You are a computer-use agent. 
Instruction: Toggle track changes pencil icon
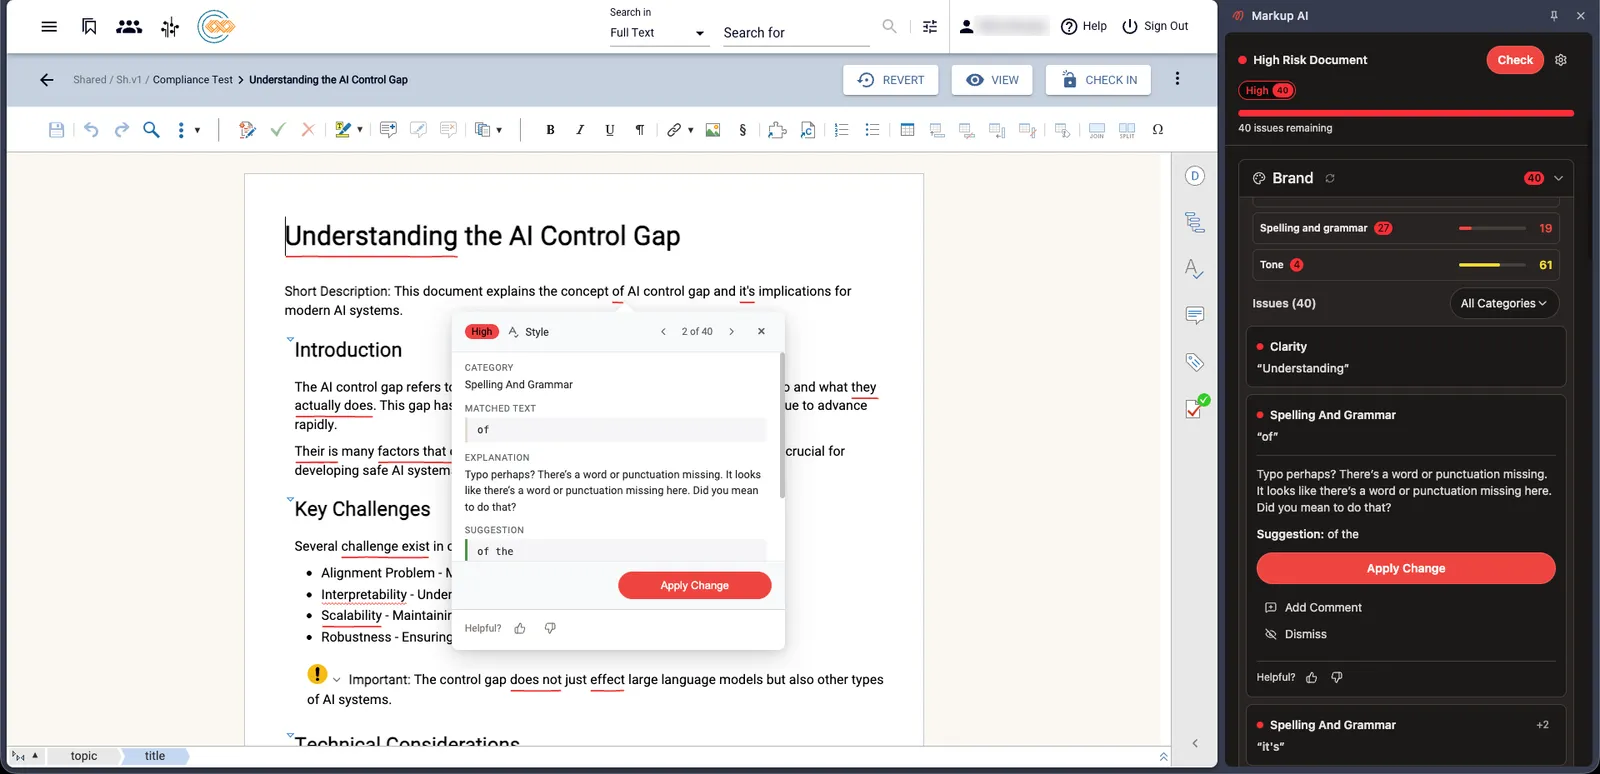tap(247, 130)
